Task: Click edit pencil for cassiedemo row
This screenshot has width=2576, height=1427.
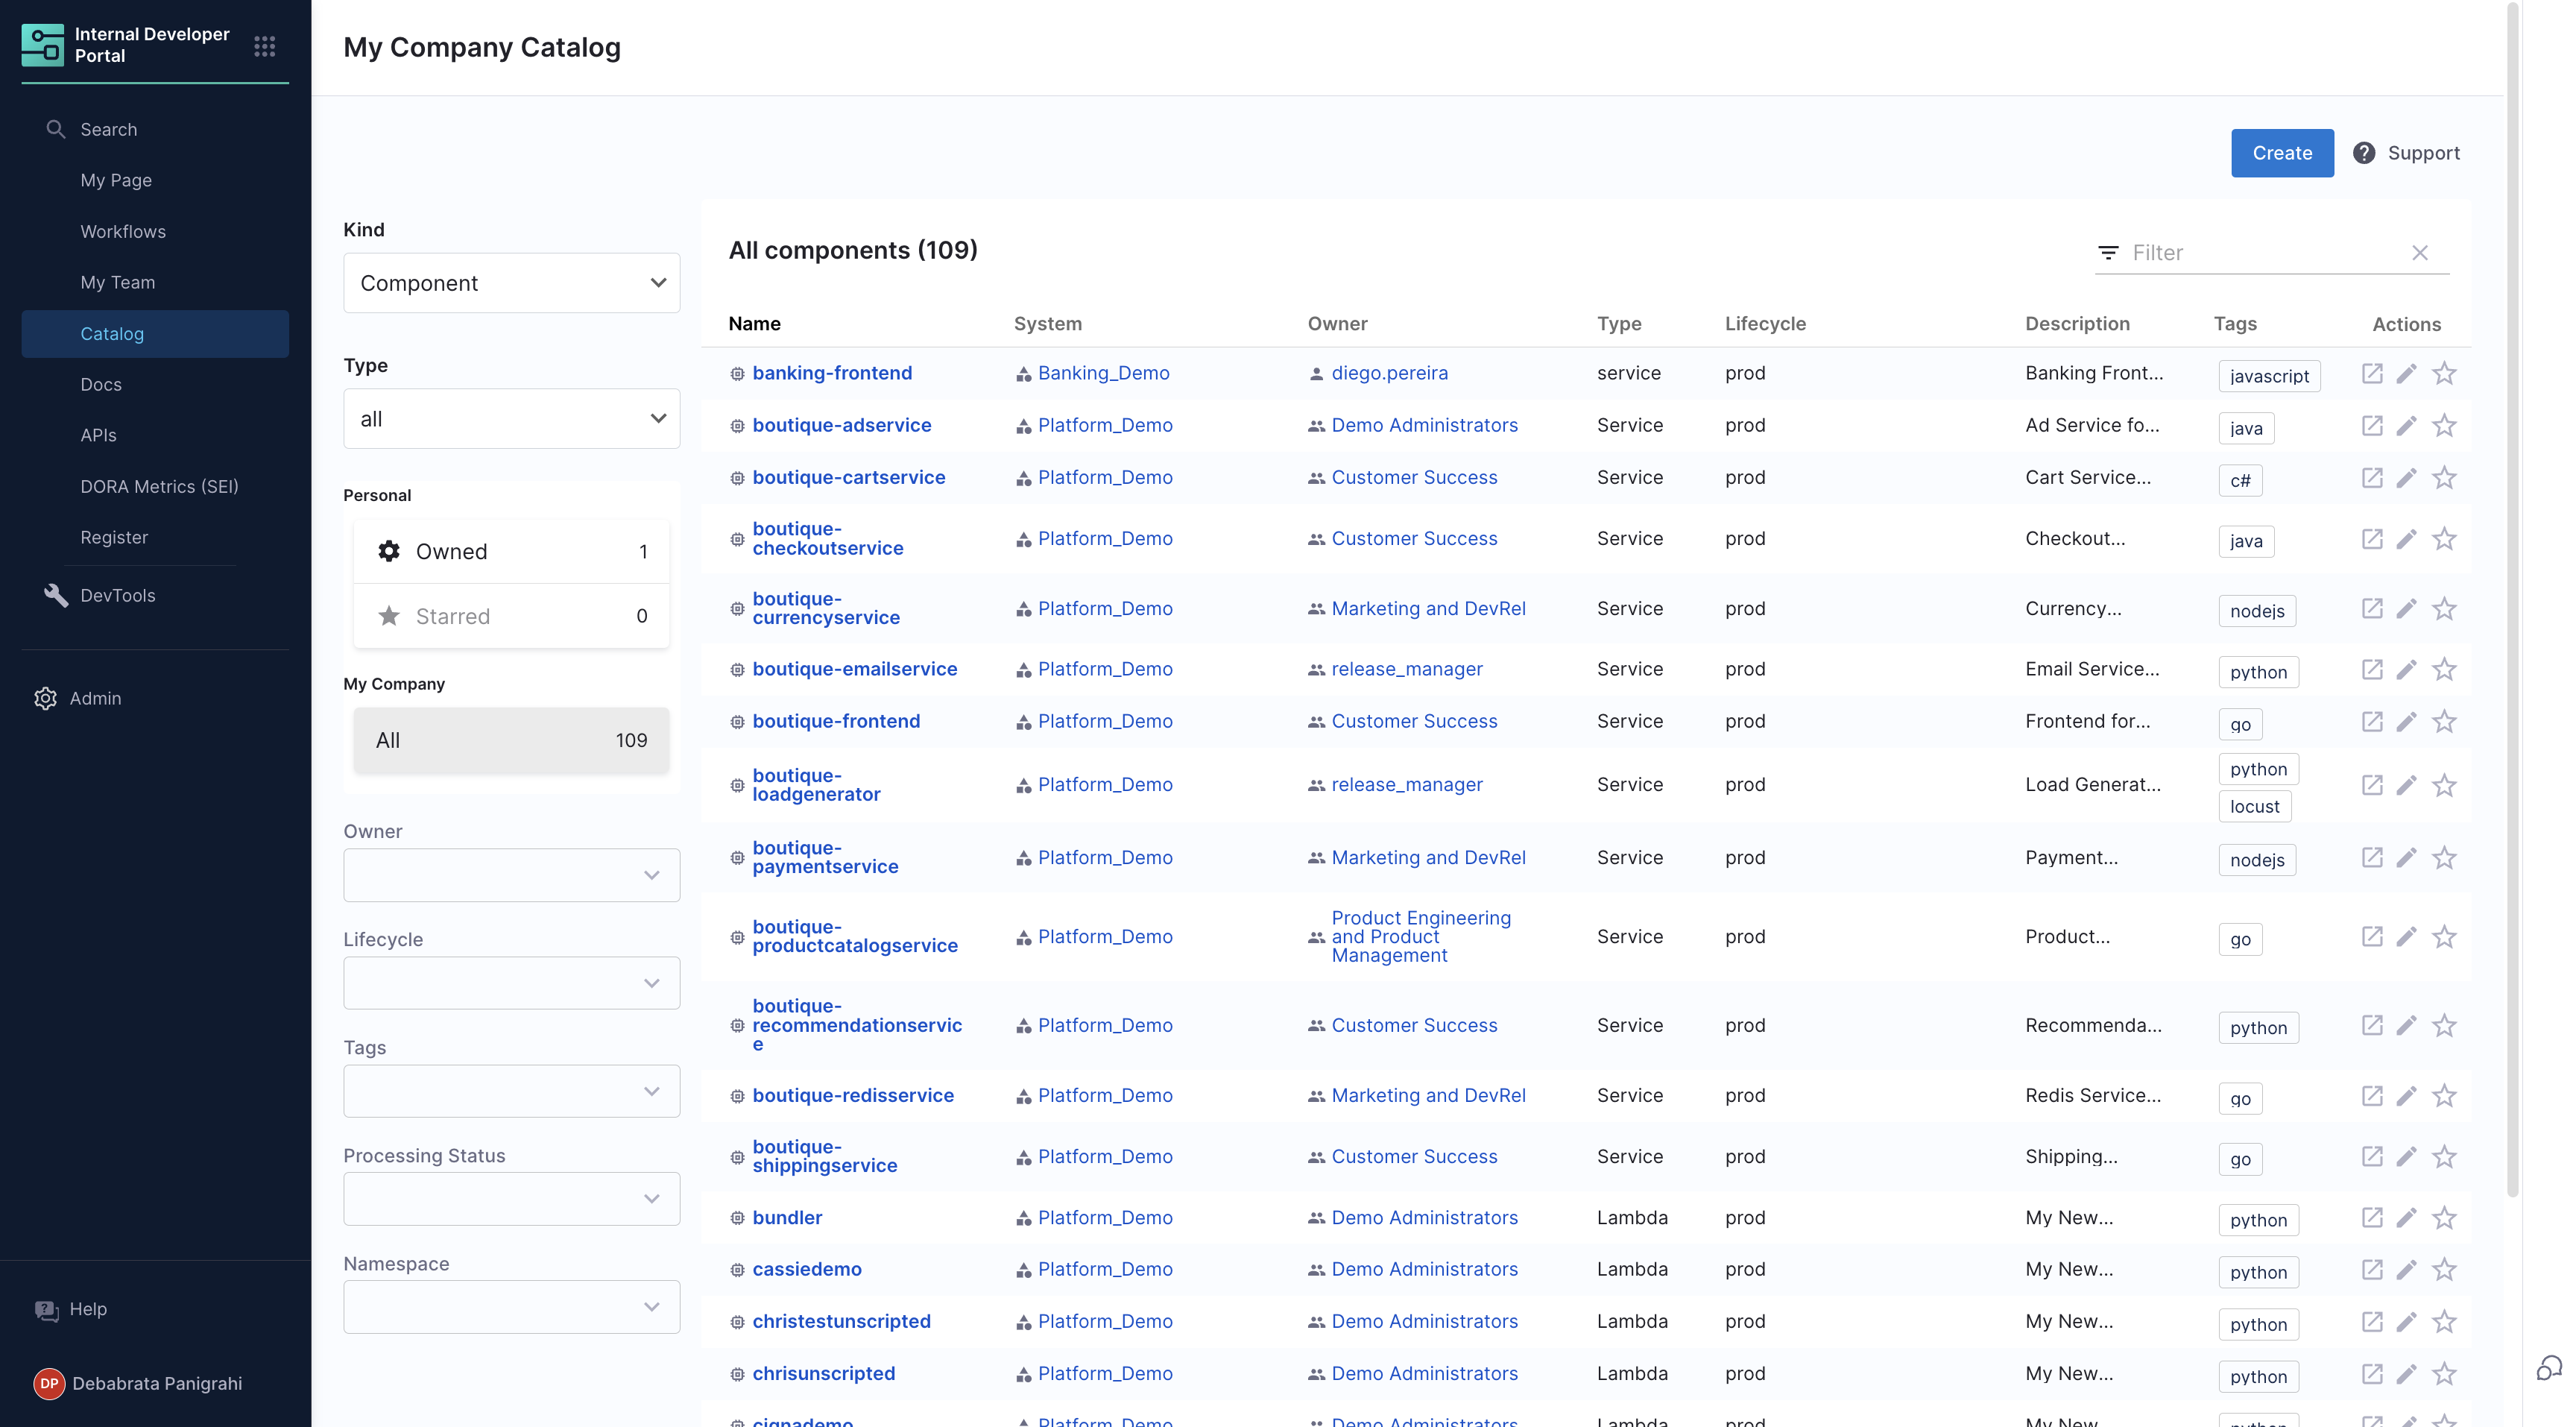Action: [x=2407, y=1270]
